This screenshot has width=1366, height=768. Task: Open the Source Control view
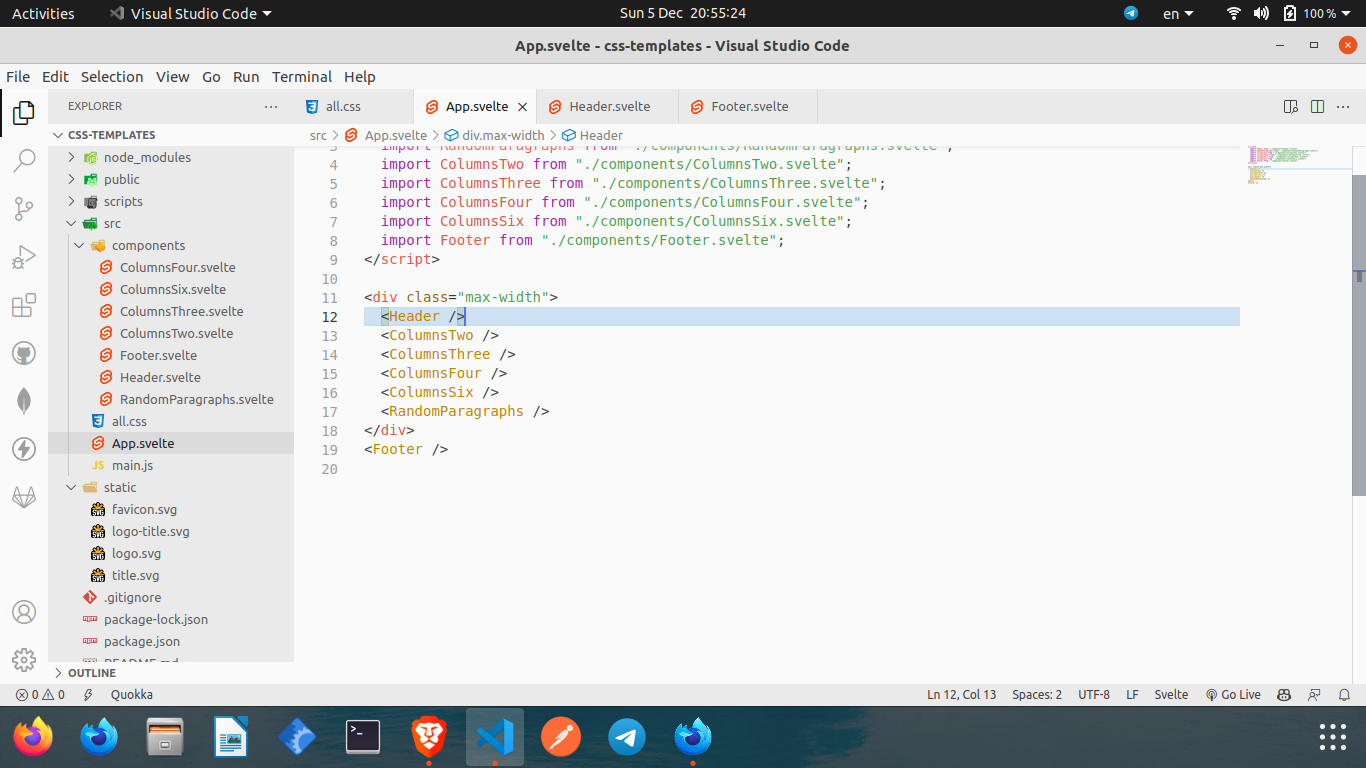[x=24, y=209]
